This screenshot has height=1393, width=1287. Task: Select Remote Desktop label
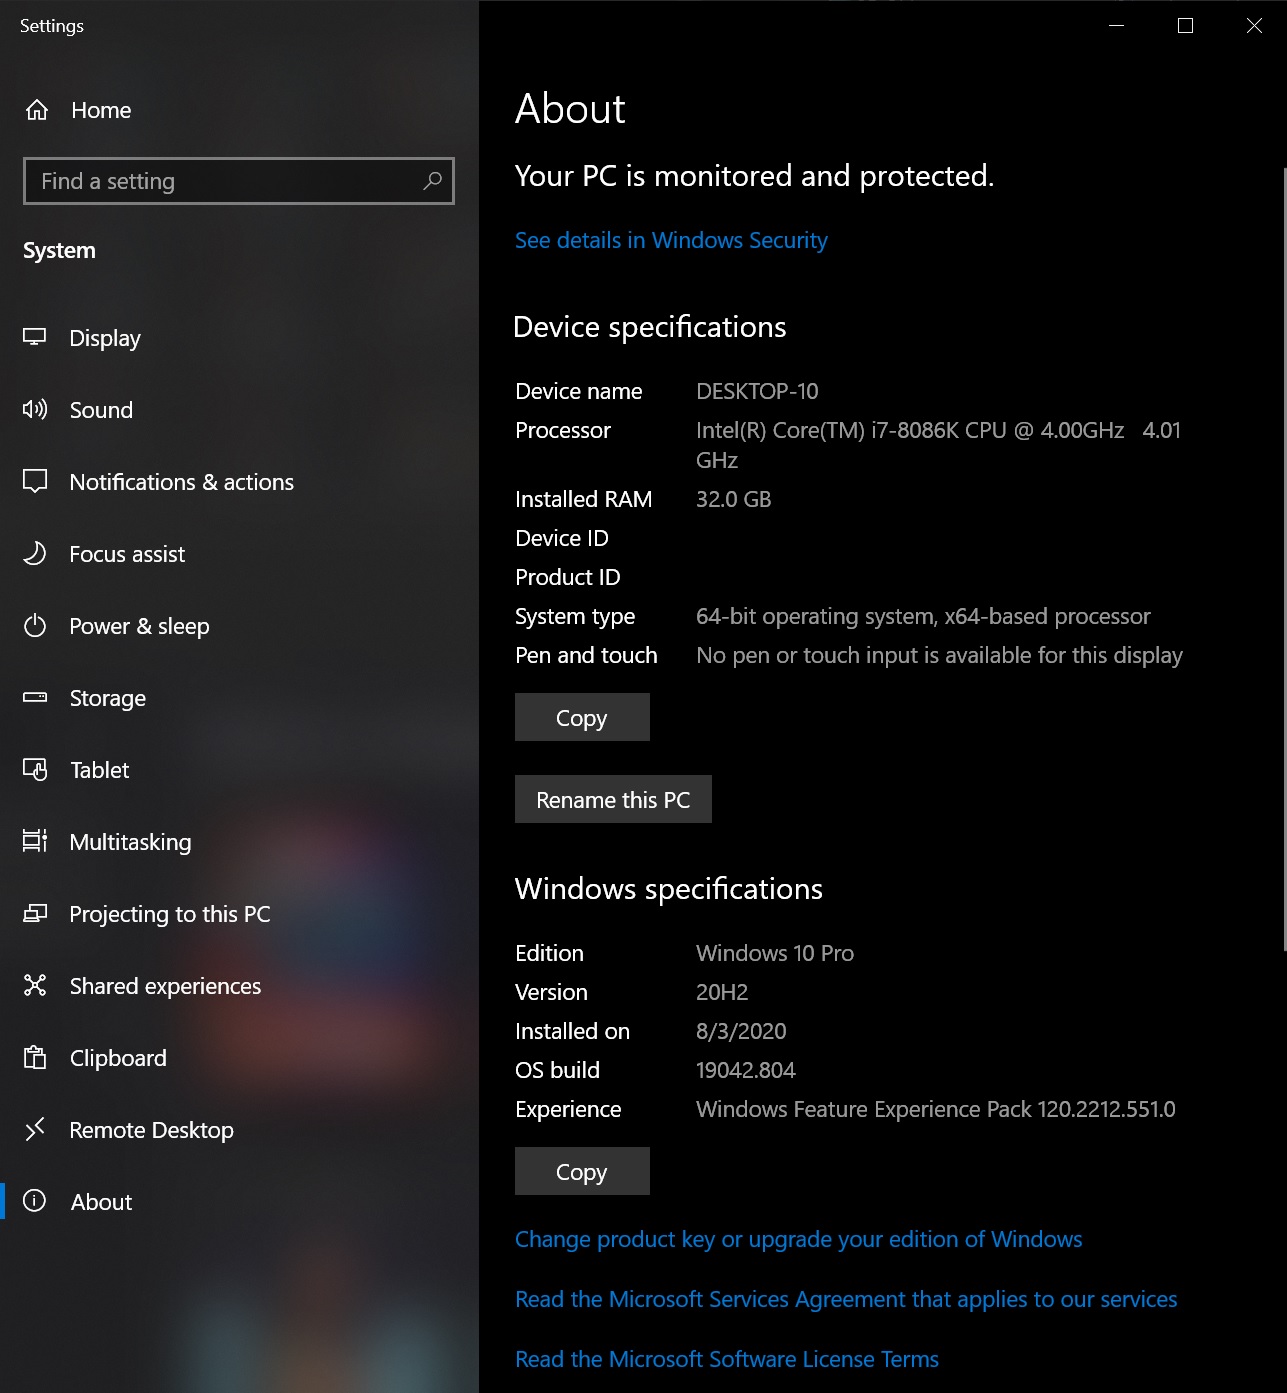(152, 1130)
